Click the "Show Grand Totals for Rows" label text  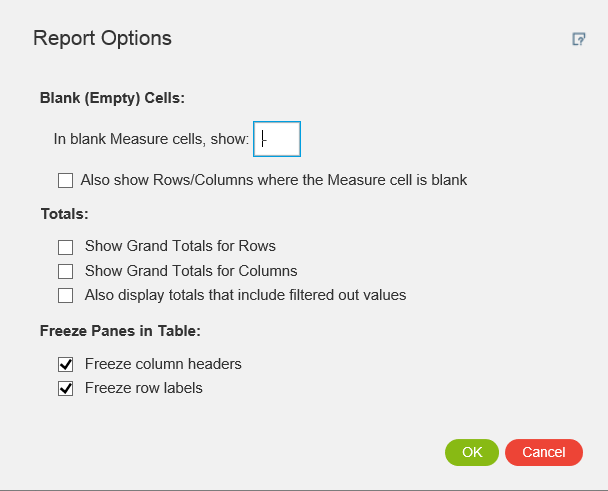180,246
